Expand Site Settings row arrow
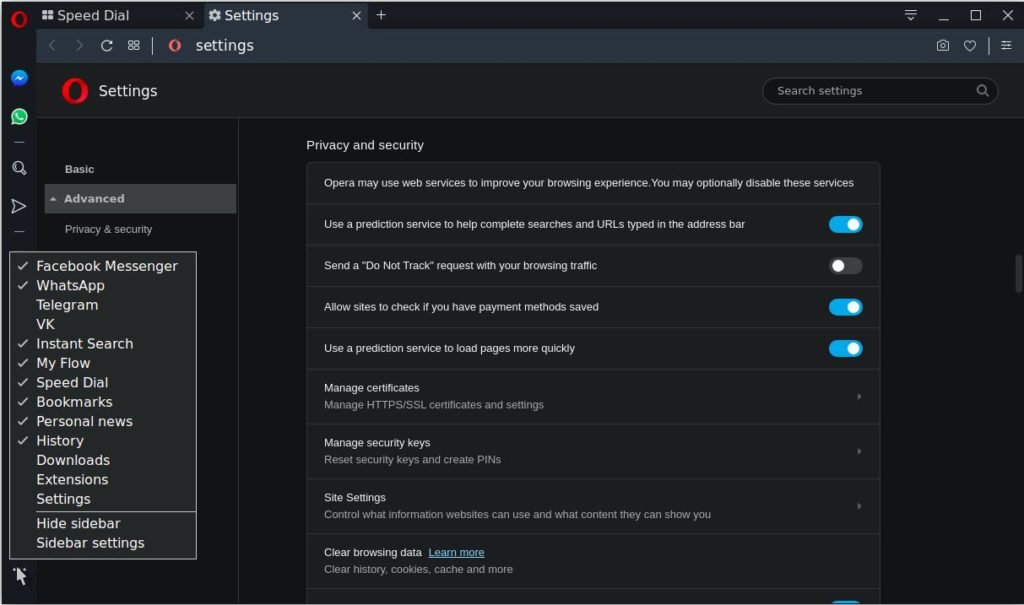The width and height of the screenshot is (1024, 605). point(859,506)
